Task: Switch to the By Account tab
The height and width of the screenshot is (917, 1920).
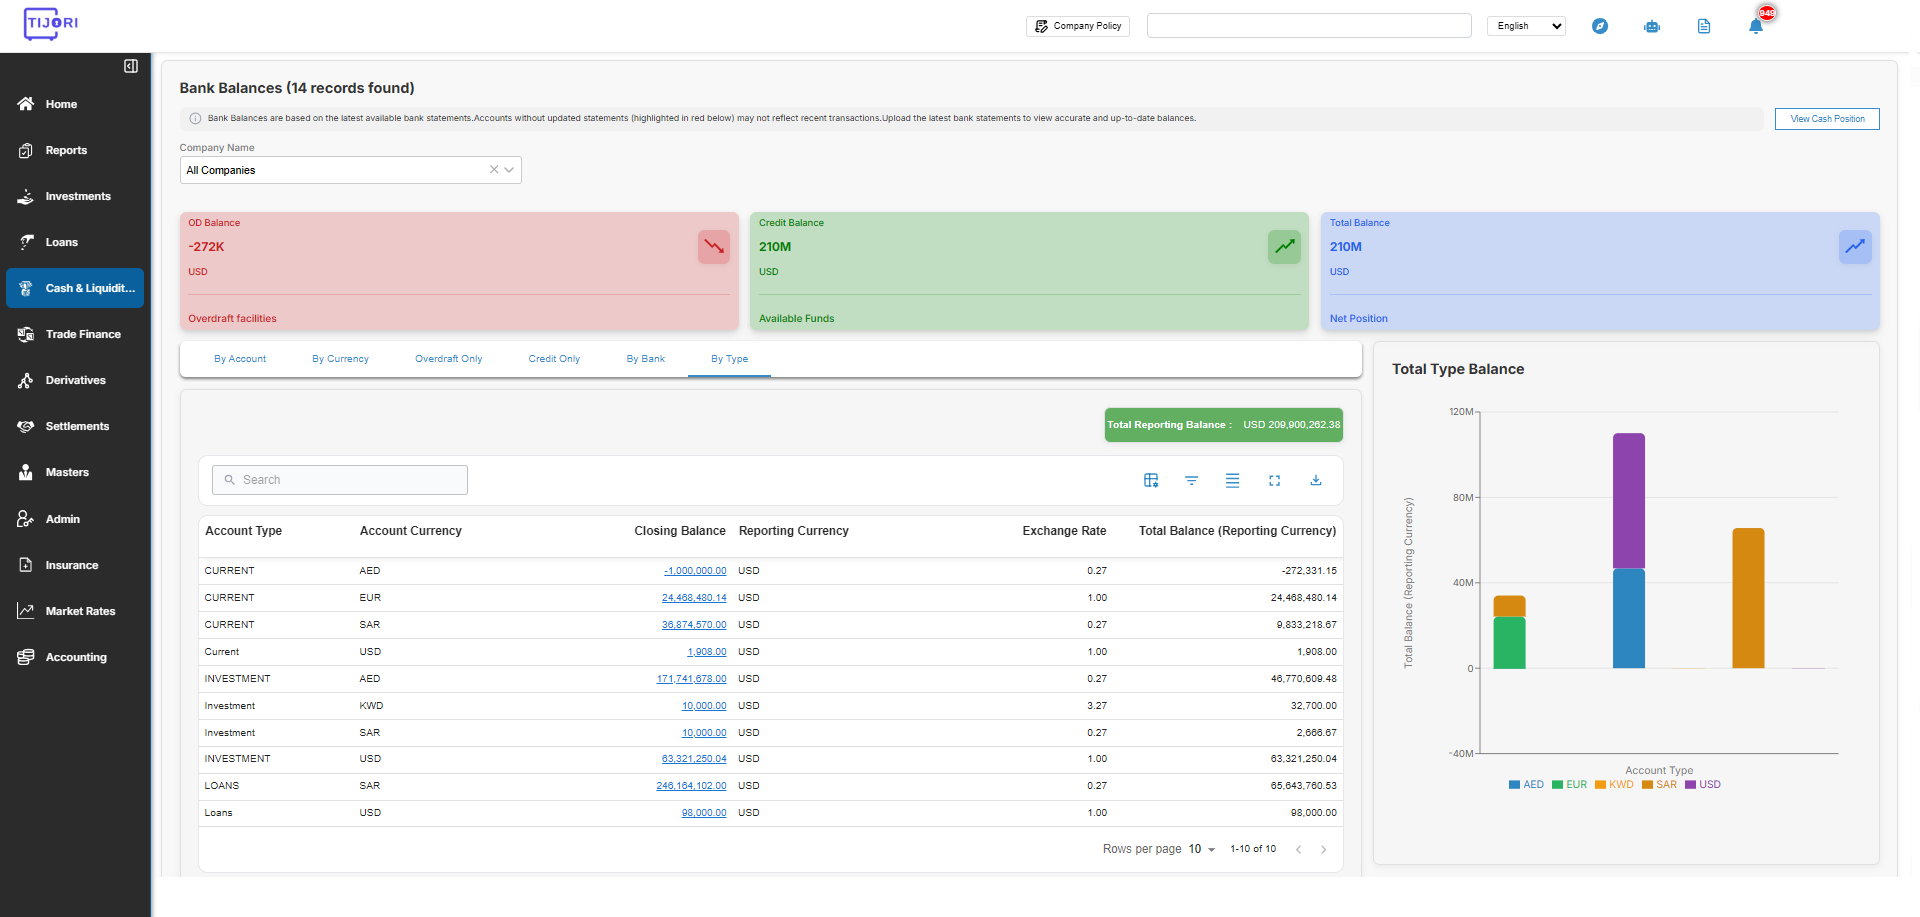Action: tap(240, 359)
